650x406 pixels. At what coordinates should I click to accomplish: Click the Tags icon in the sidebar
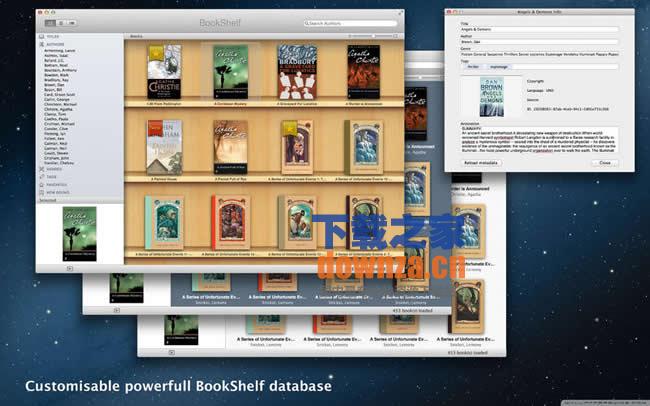(41, 177)
